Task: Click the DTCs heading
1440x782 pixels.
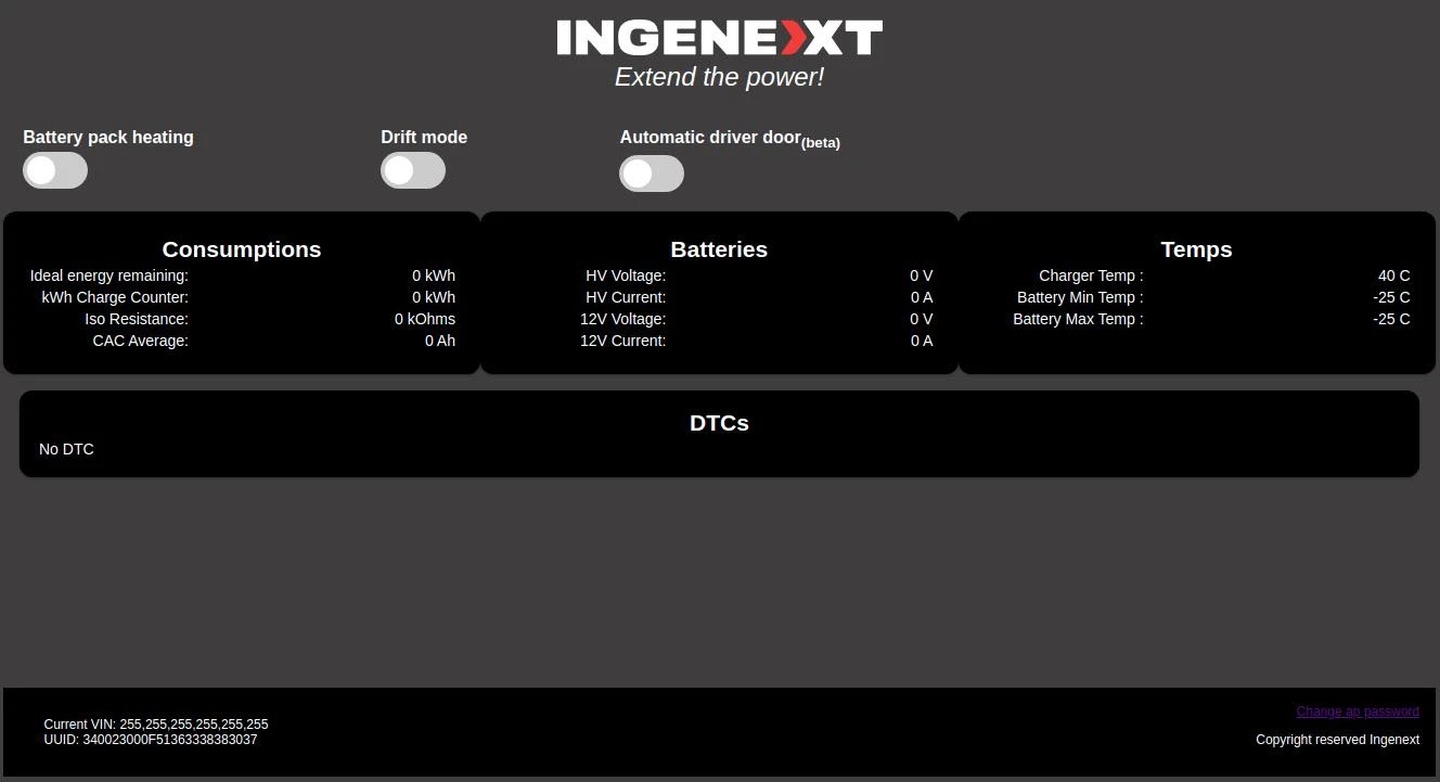Action: coord(719,423)
